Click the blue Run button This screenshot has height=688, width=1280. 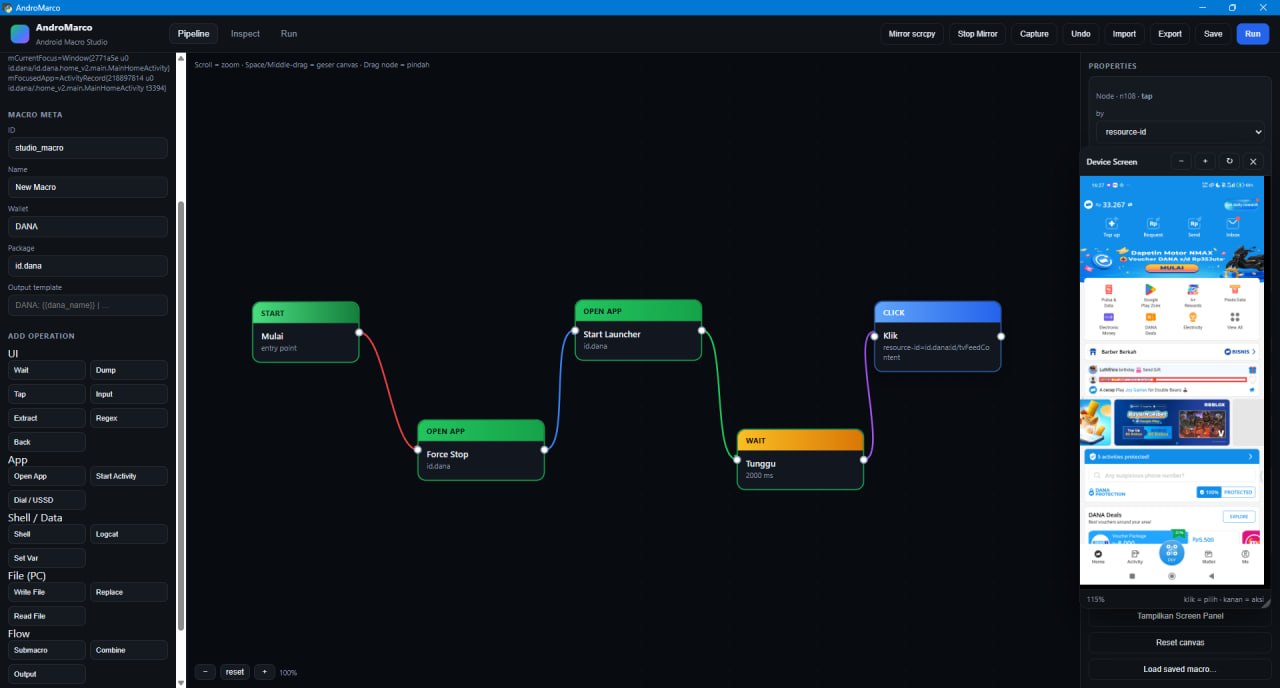click(1253, 34)
